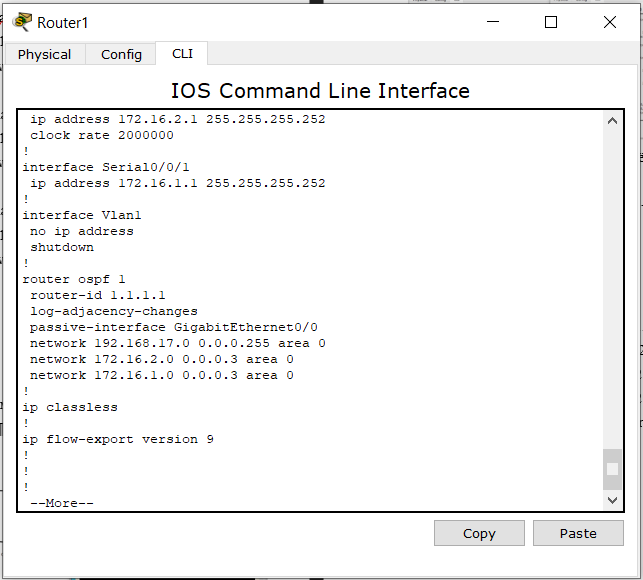Select the CLI tab
Image resolution: width=643 pixels, height=580 pixels.
[x=182, y=54]
